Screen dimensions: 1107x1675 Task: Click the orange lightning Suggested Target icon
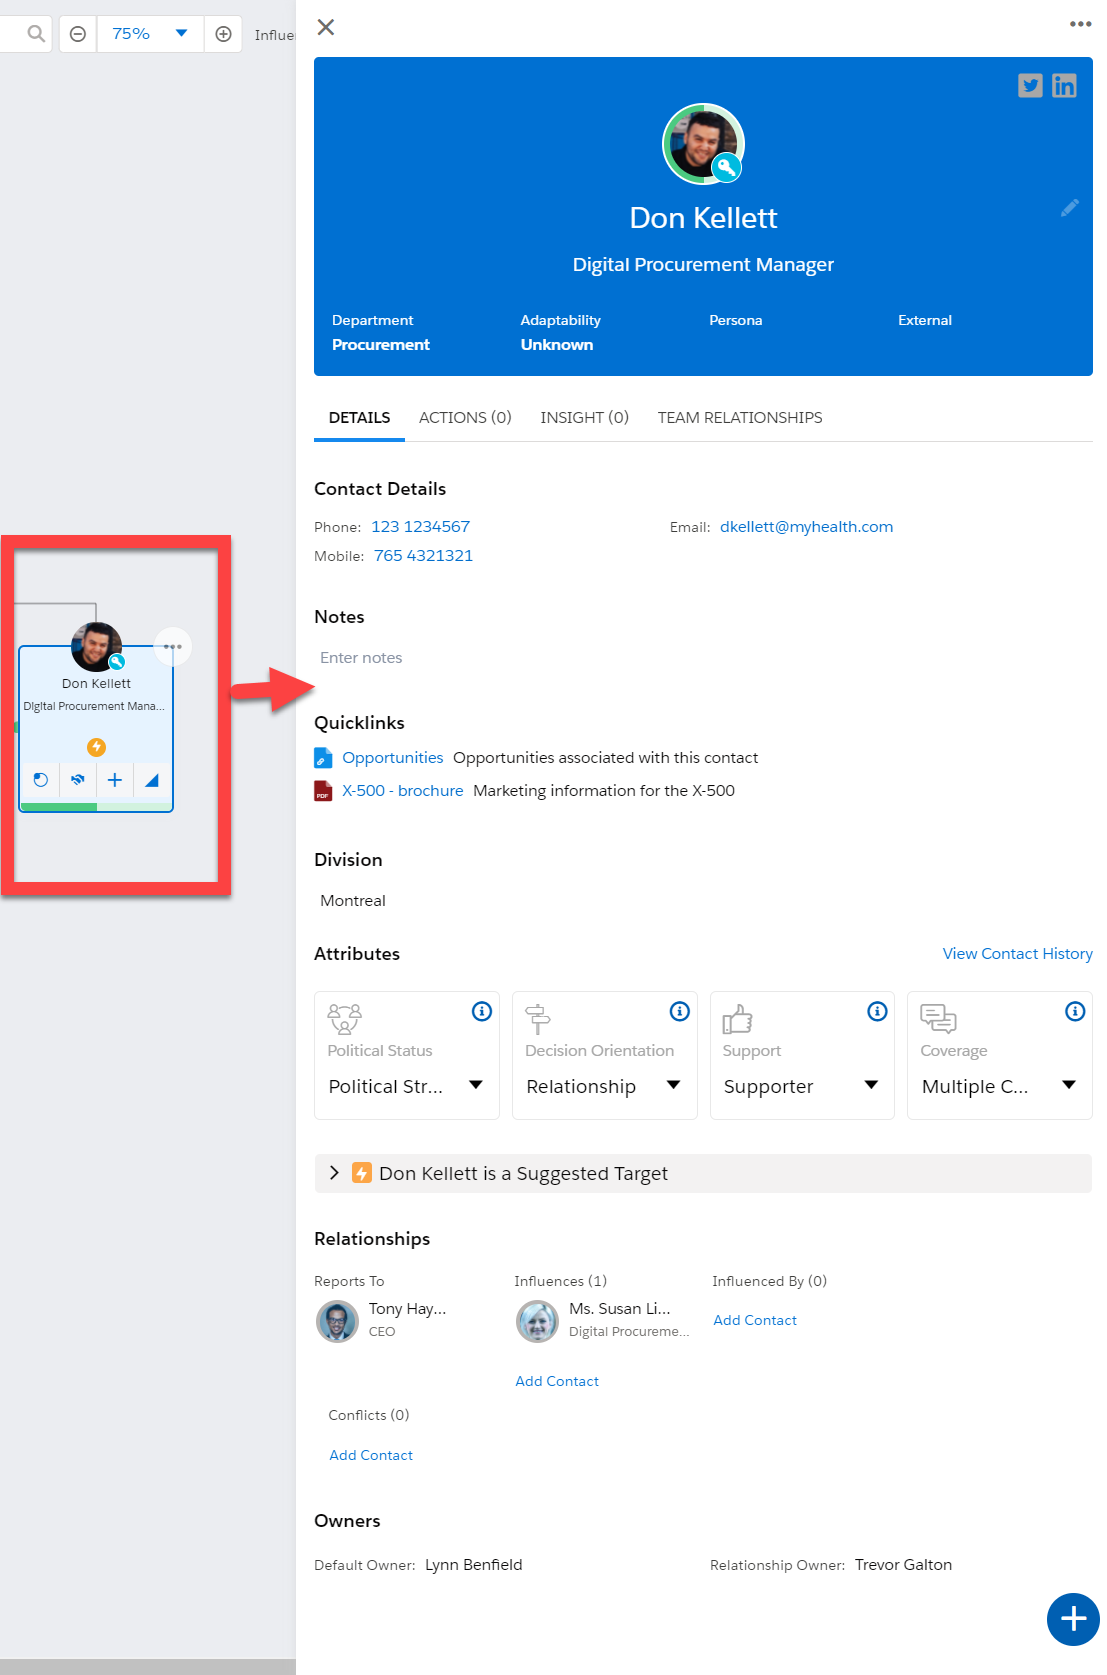pos(362,1173)
